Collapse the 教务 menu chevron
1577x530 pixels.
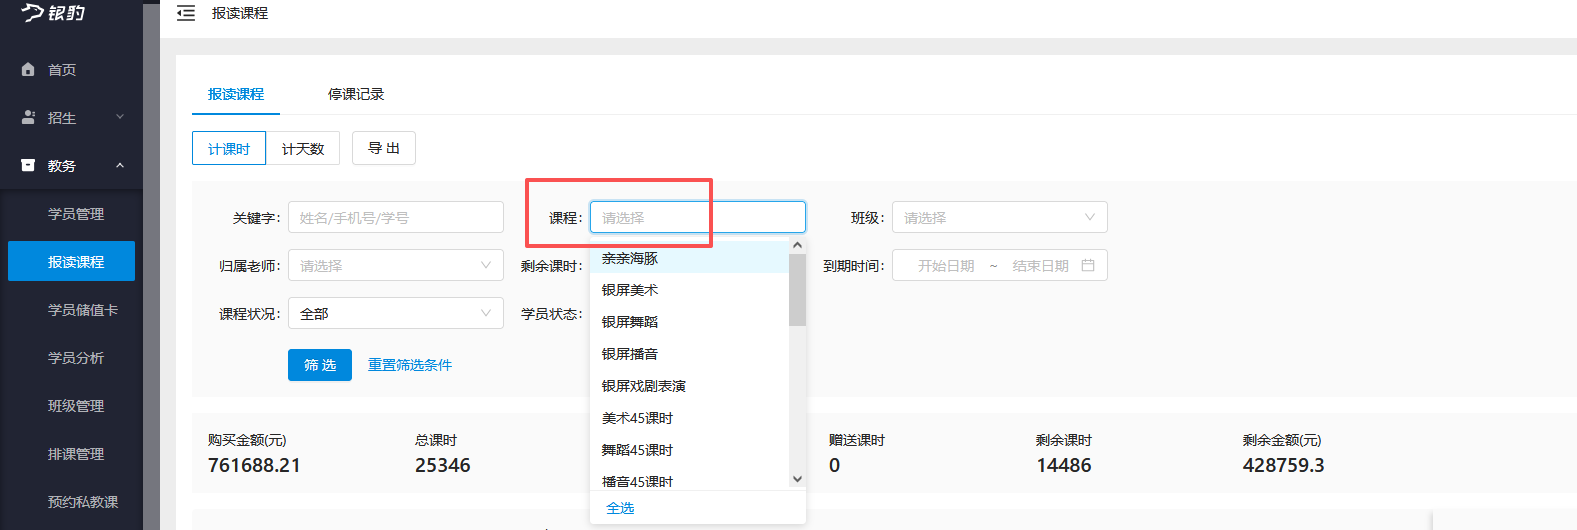click(120, 165)
